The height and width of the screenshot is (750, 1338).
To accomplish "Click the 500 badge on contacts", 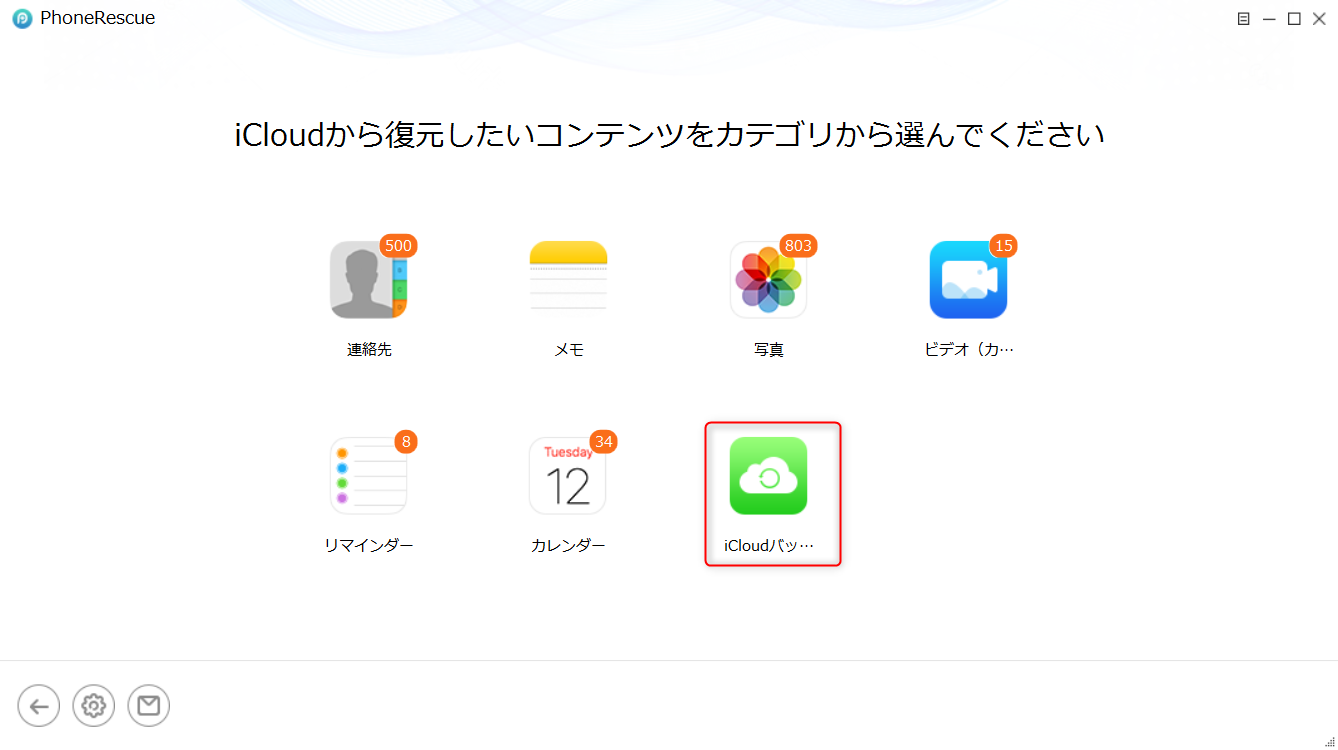I will 398,245.
